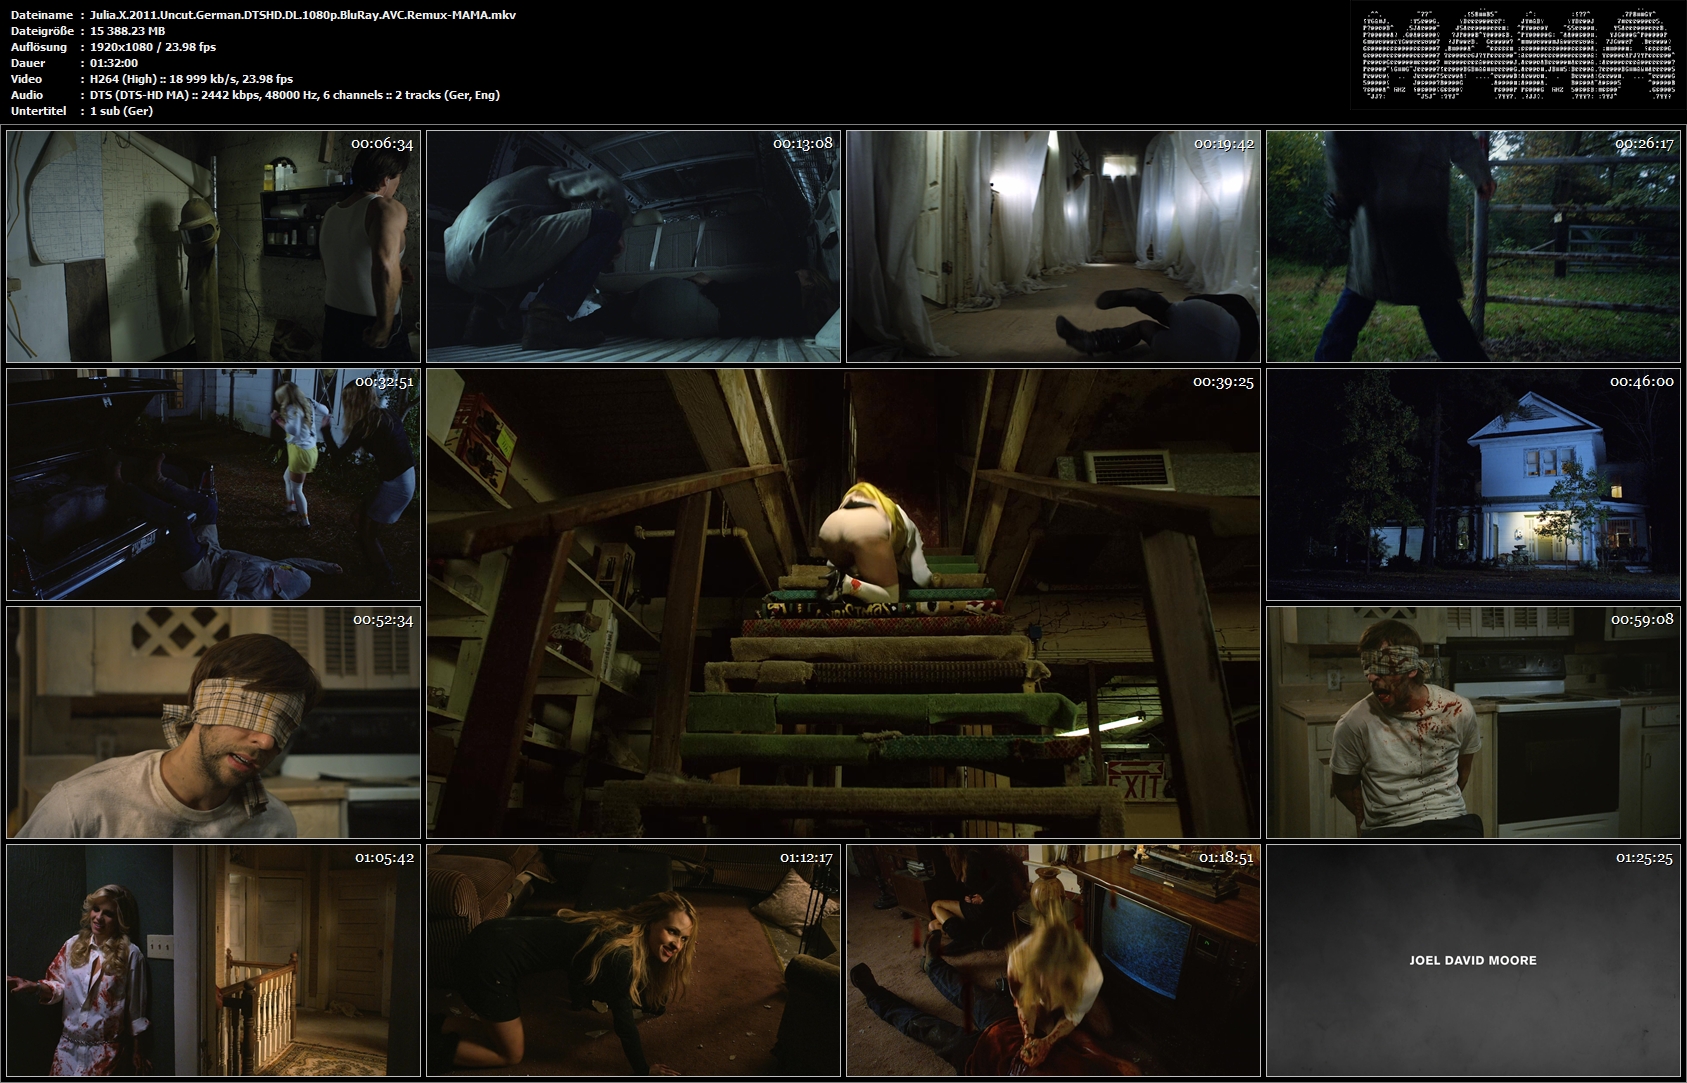This screenshot has height=1083, width=1687.
Task: Select the Auflösung label
Action: point(39,47)
